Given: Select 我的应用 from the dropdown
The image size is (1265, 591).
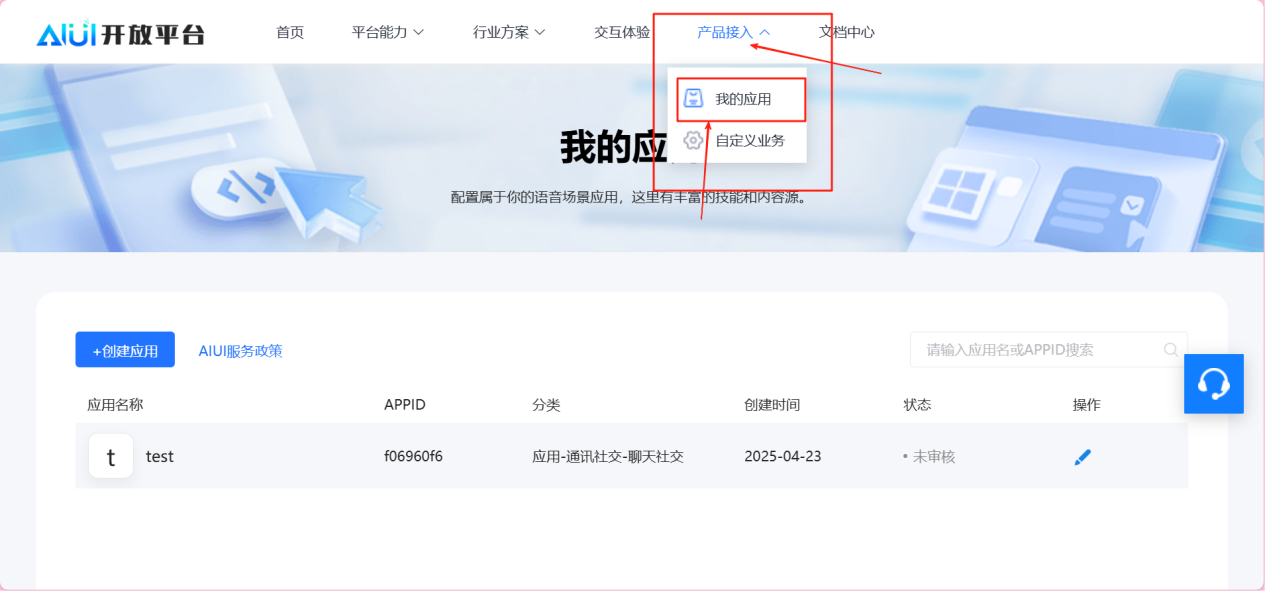Looking at the screenshot, I should pyautogui.click(x=743, y=100).
